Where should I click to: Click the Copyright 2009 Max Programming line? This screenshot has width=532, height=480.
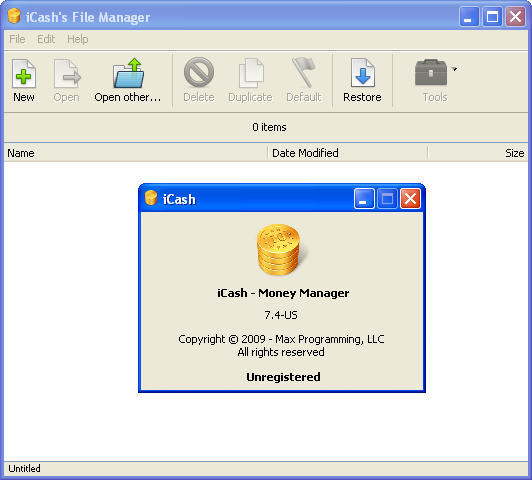281,339
